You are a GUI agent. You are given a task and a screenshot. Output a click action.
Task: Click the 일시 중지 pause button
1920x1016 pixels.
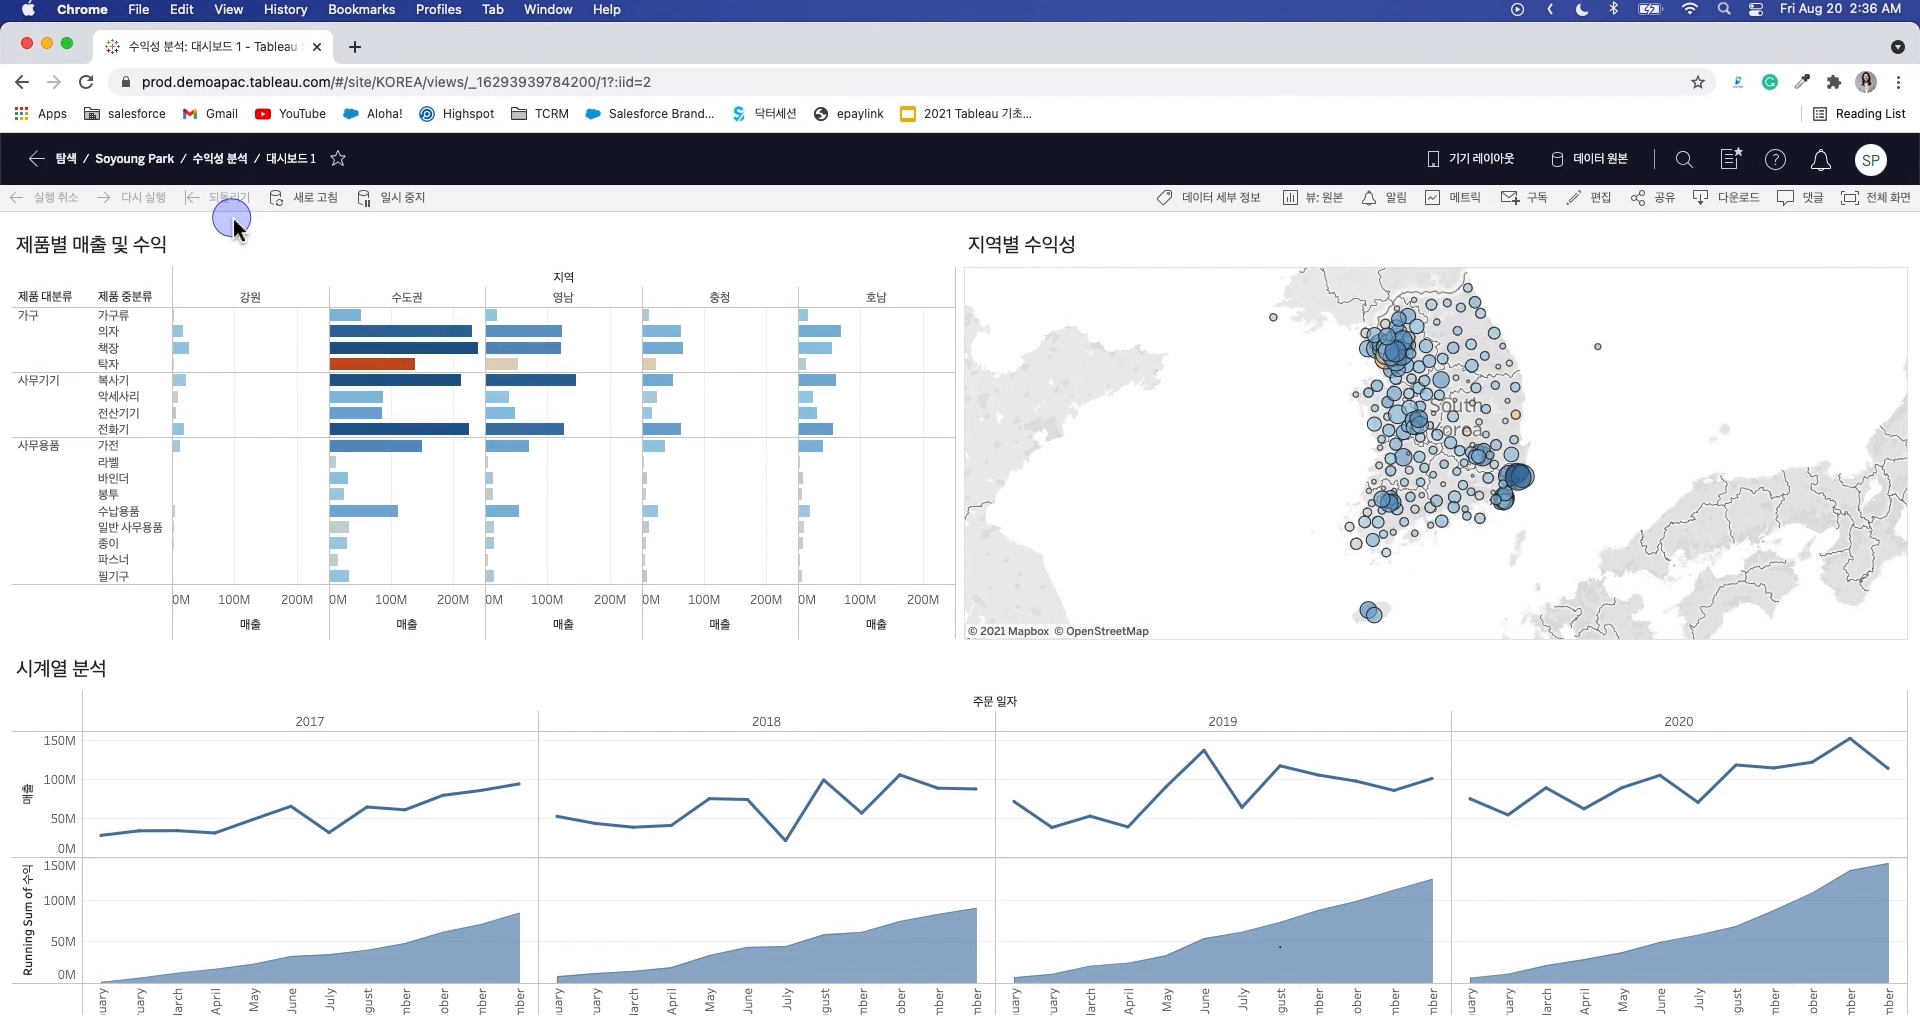point(392,198)
